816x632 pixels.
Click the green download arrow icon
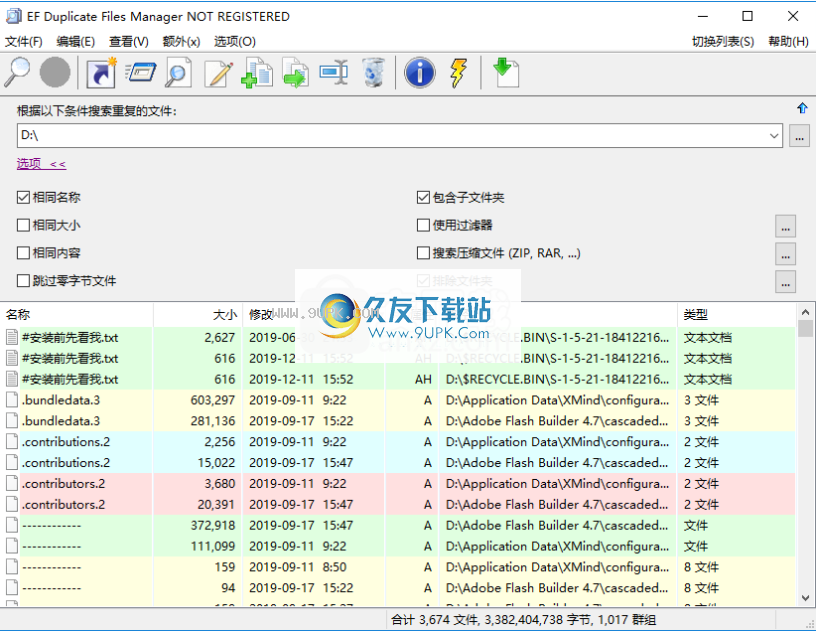(x=505, y=72)
